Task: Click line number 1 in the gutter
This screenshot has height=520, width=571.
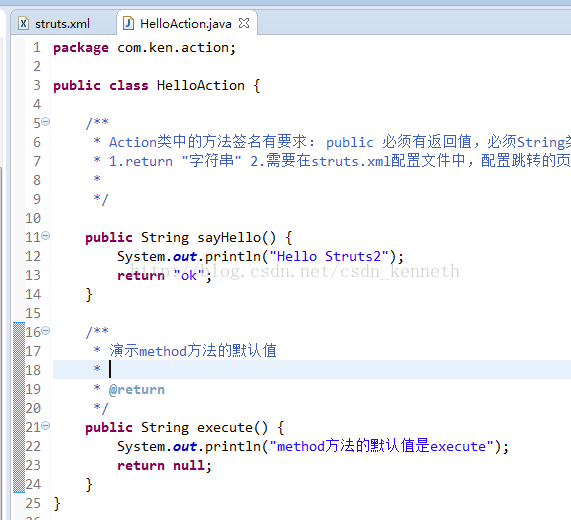Action: point(37,47)
